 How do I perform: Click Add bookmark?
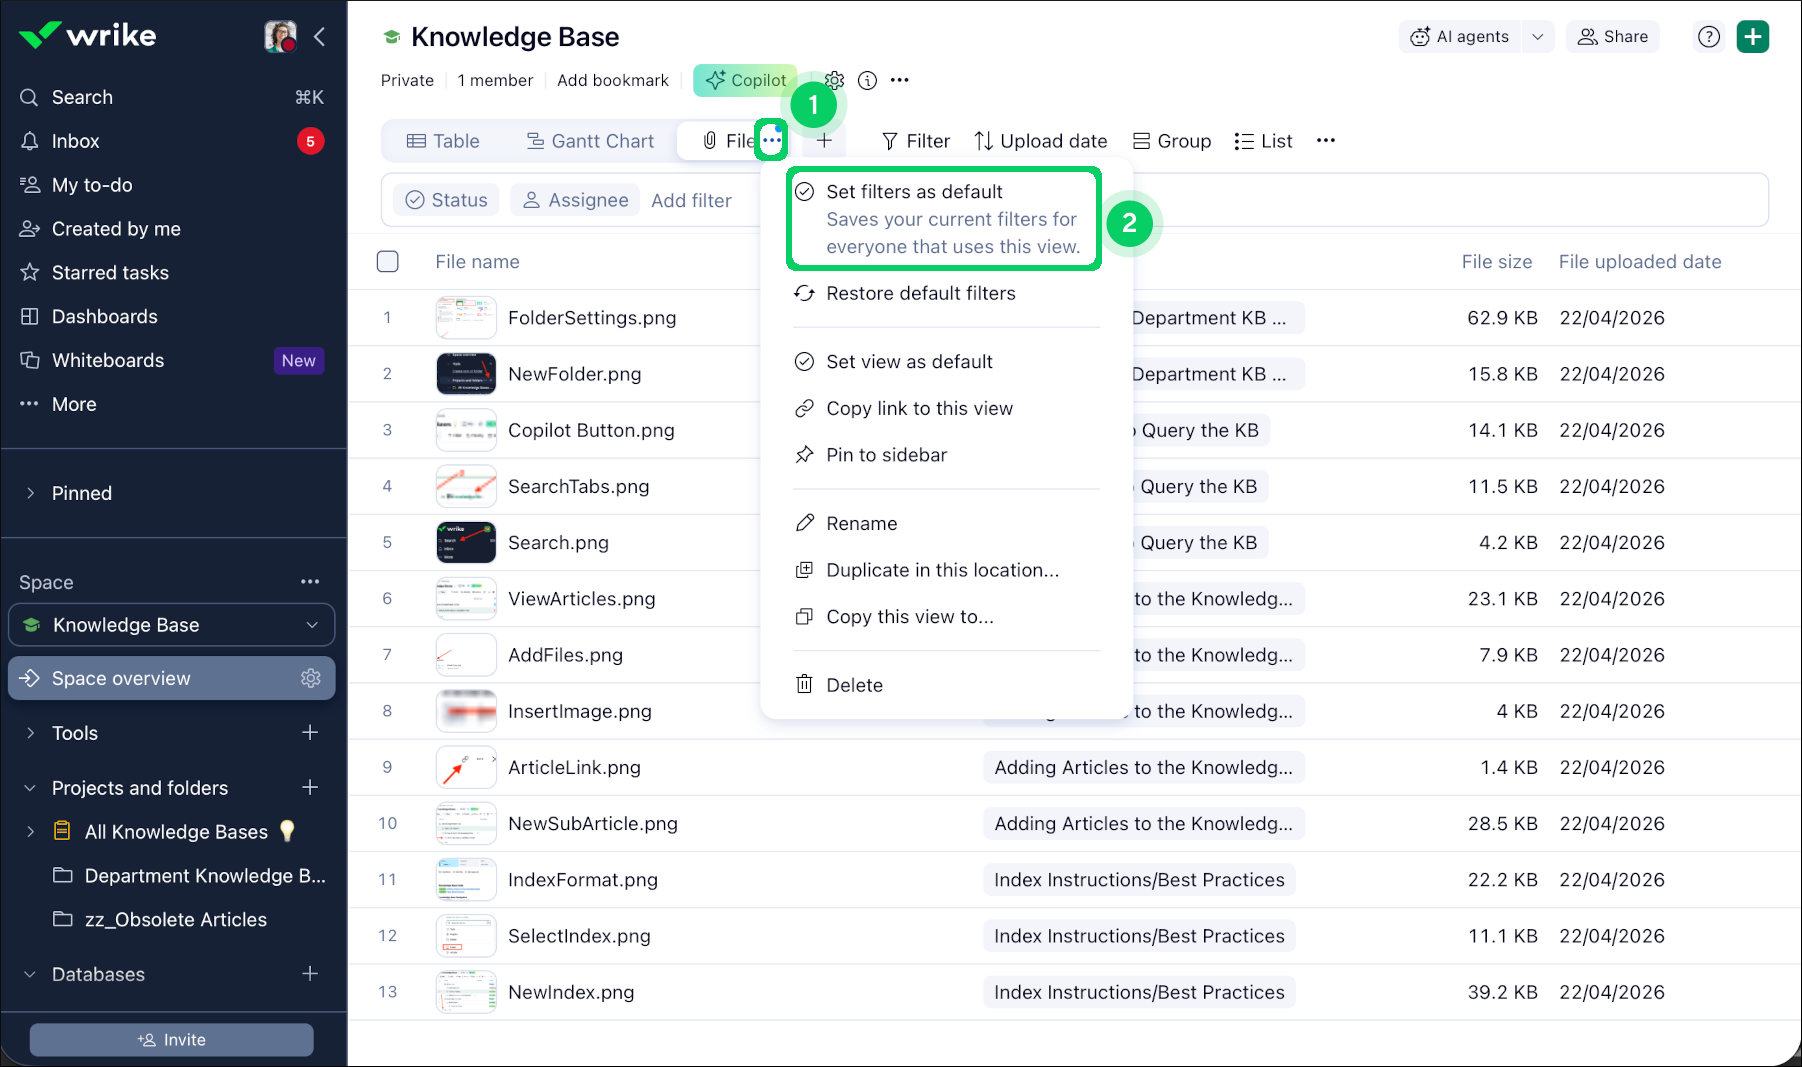613,81
